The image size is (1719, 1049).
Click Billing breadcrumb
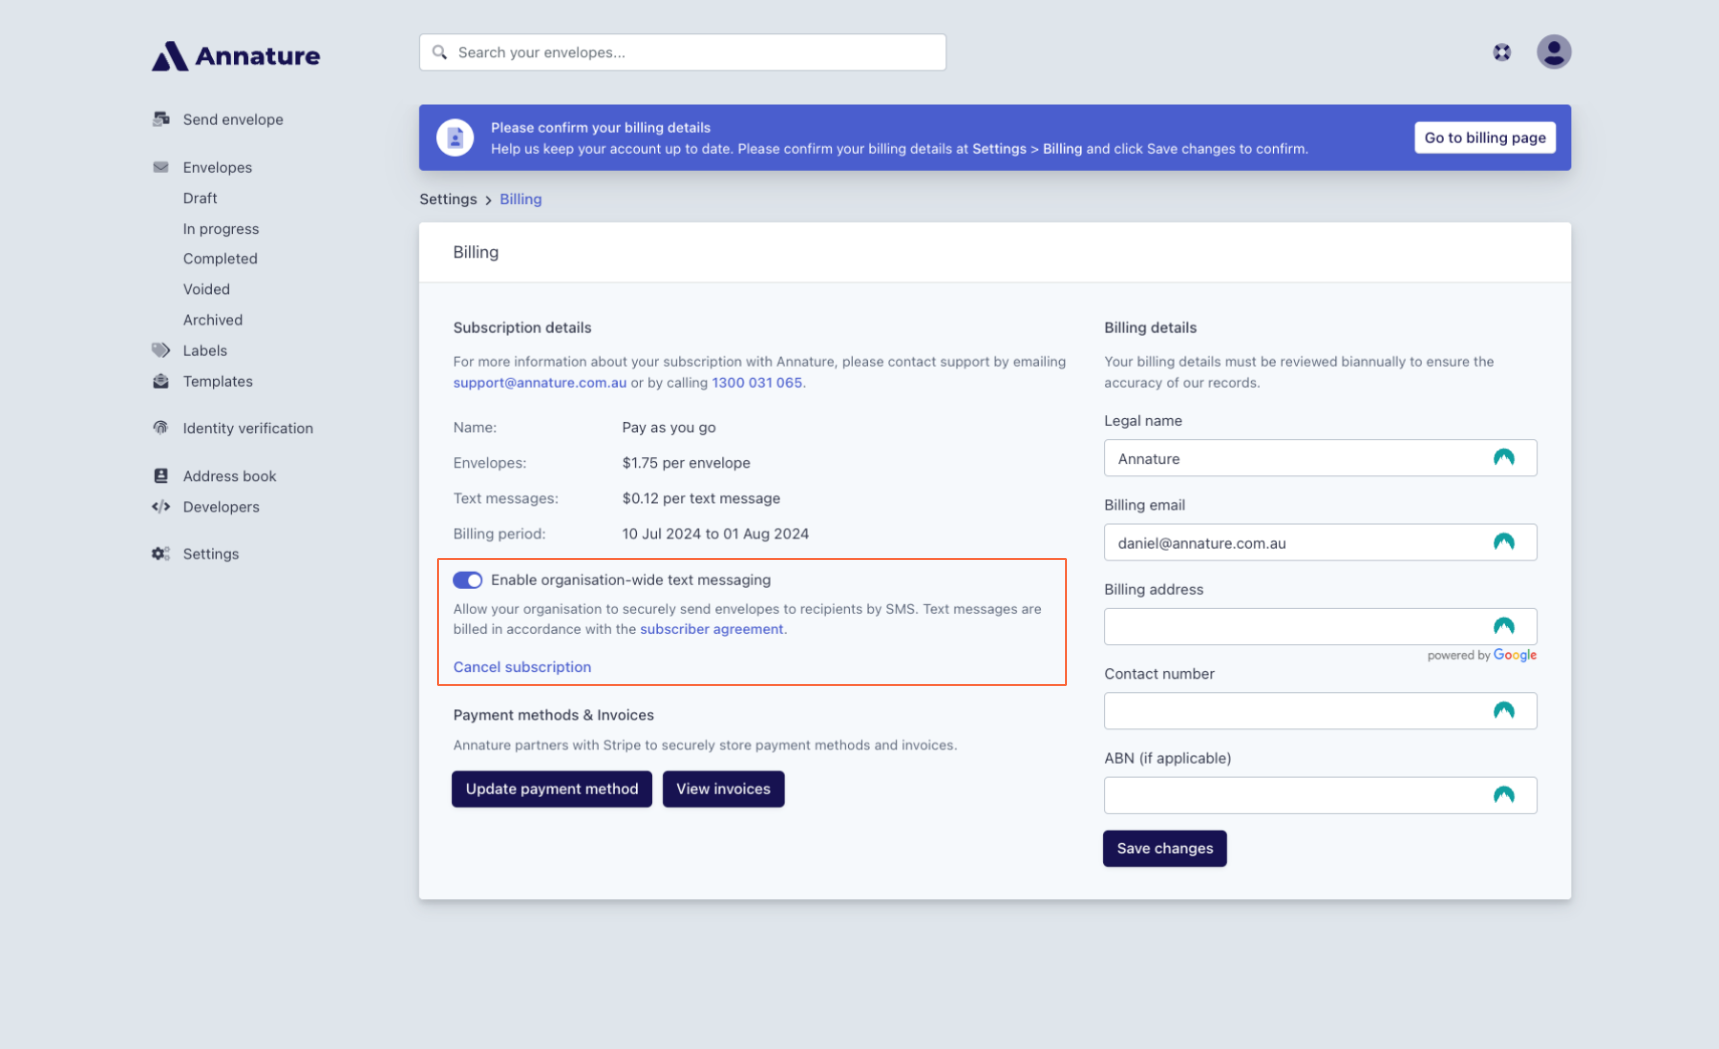pyautogui.click(x=521, y=199)
